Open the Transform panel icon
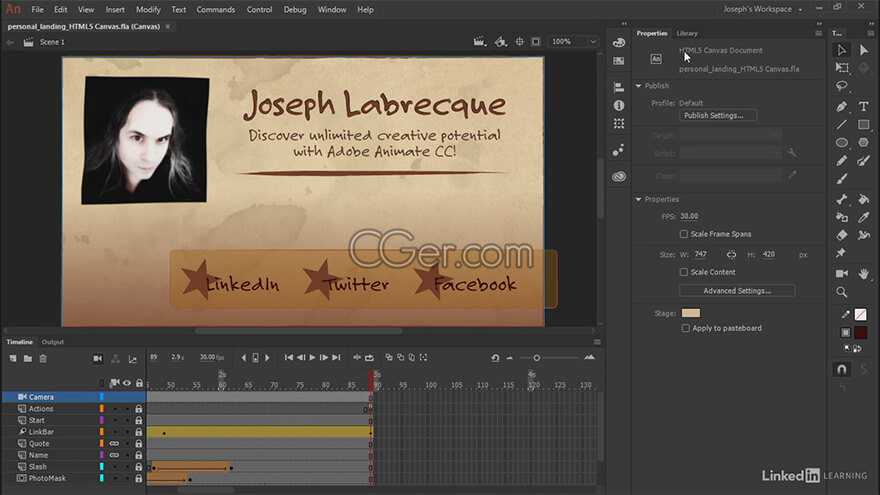This screenshot has width=880, height=495. [x=618, y=123]
